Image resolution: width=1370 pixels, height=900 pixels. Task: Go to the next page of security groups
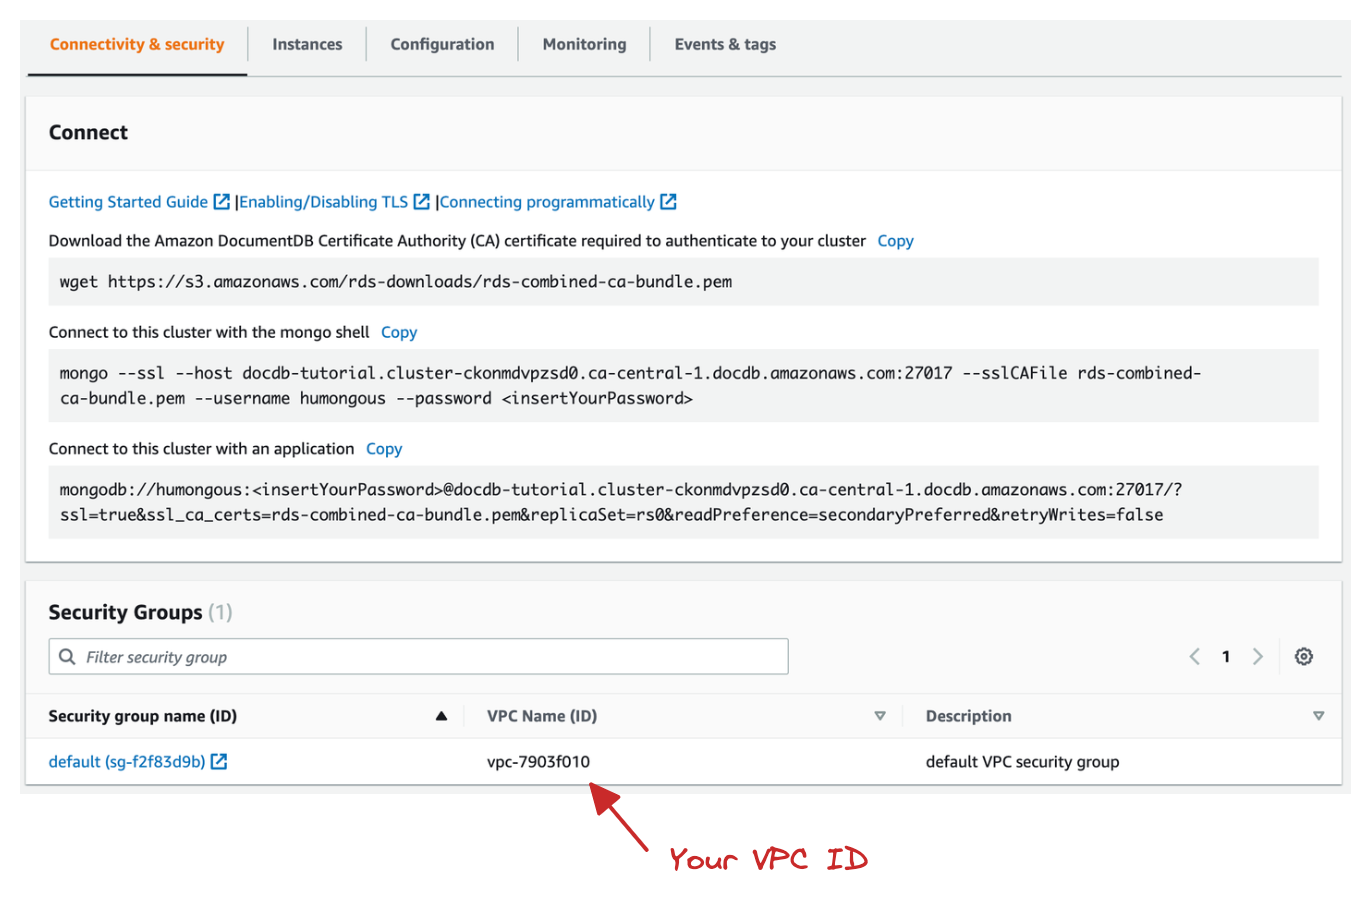pyautogui.click(x=1258, y=657)
